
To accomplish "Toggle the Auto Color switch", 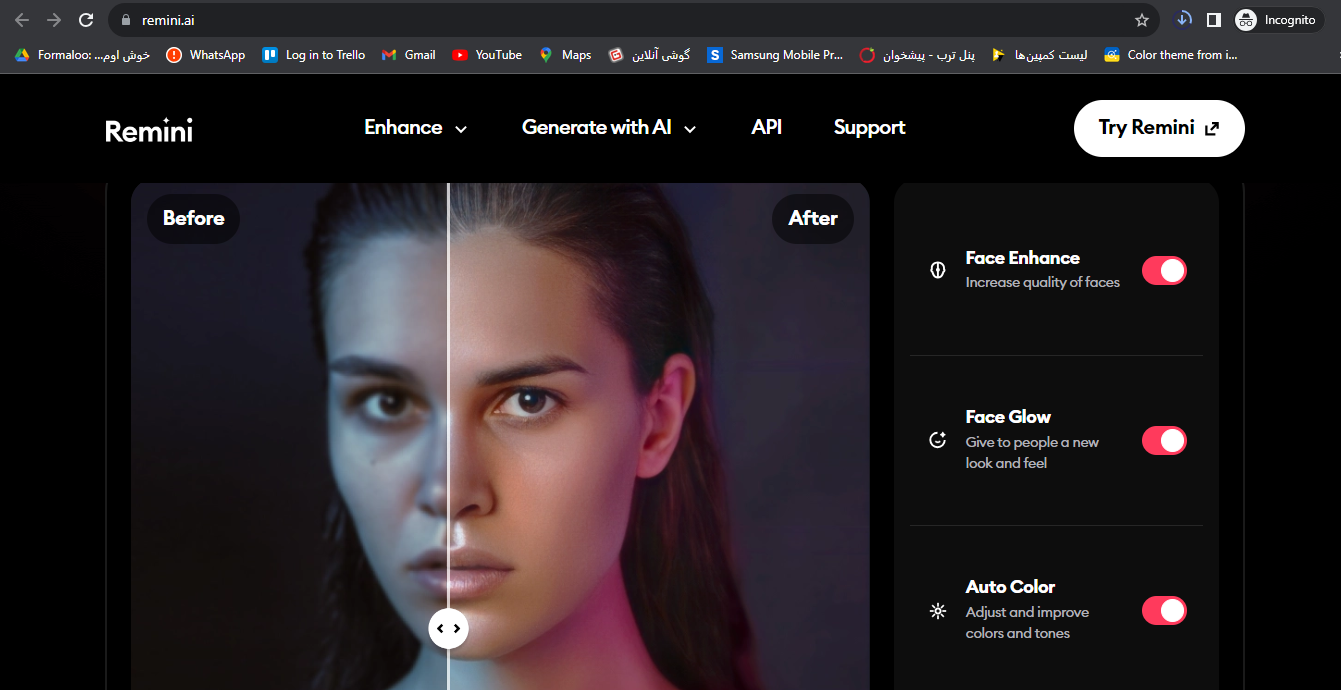I will point(1164,611).
